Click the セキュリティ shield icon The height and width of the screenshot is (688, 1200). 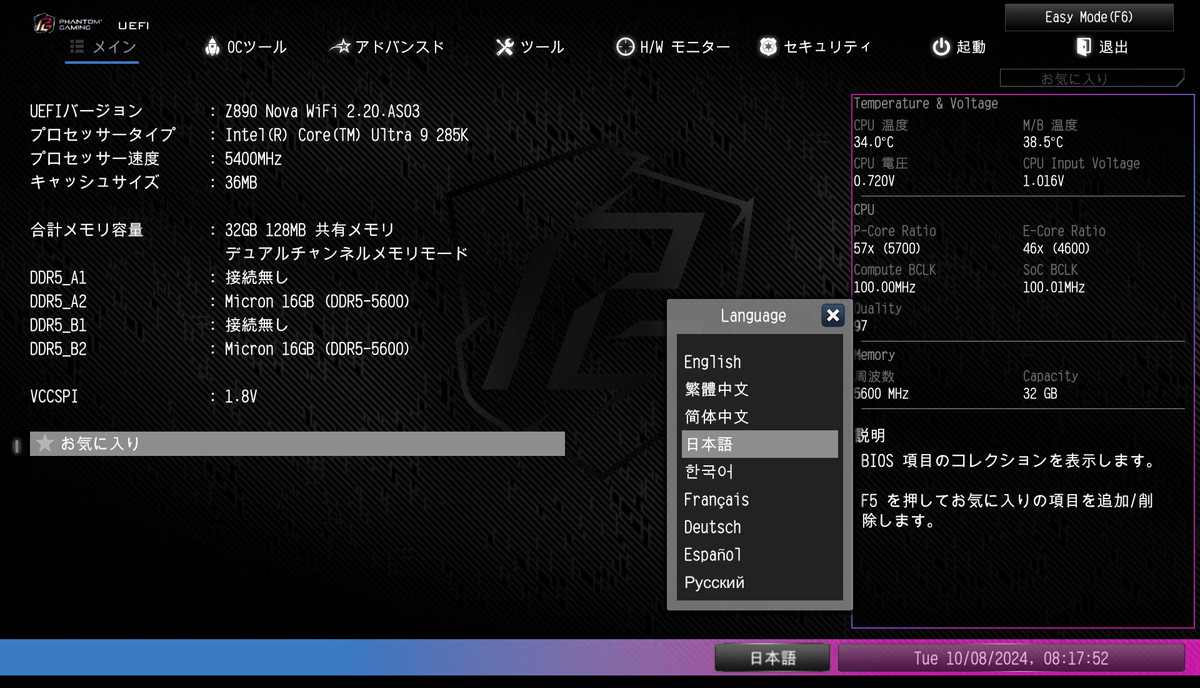point(768,47)
